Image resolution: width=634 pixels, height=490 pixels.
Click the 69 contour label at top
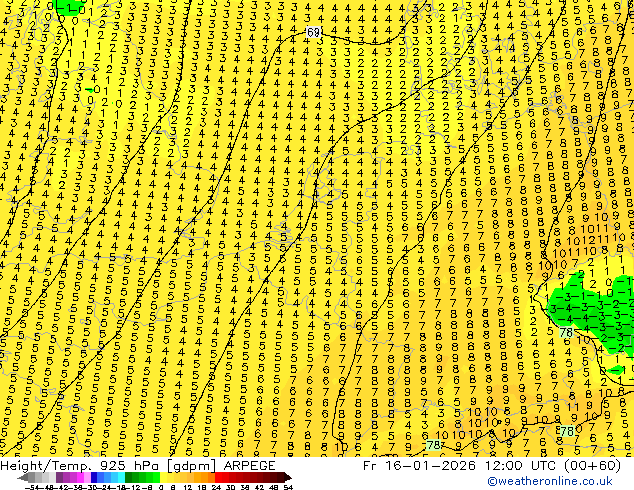[x=313, y=32]
